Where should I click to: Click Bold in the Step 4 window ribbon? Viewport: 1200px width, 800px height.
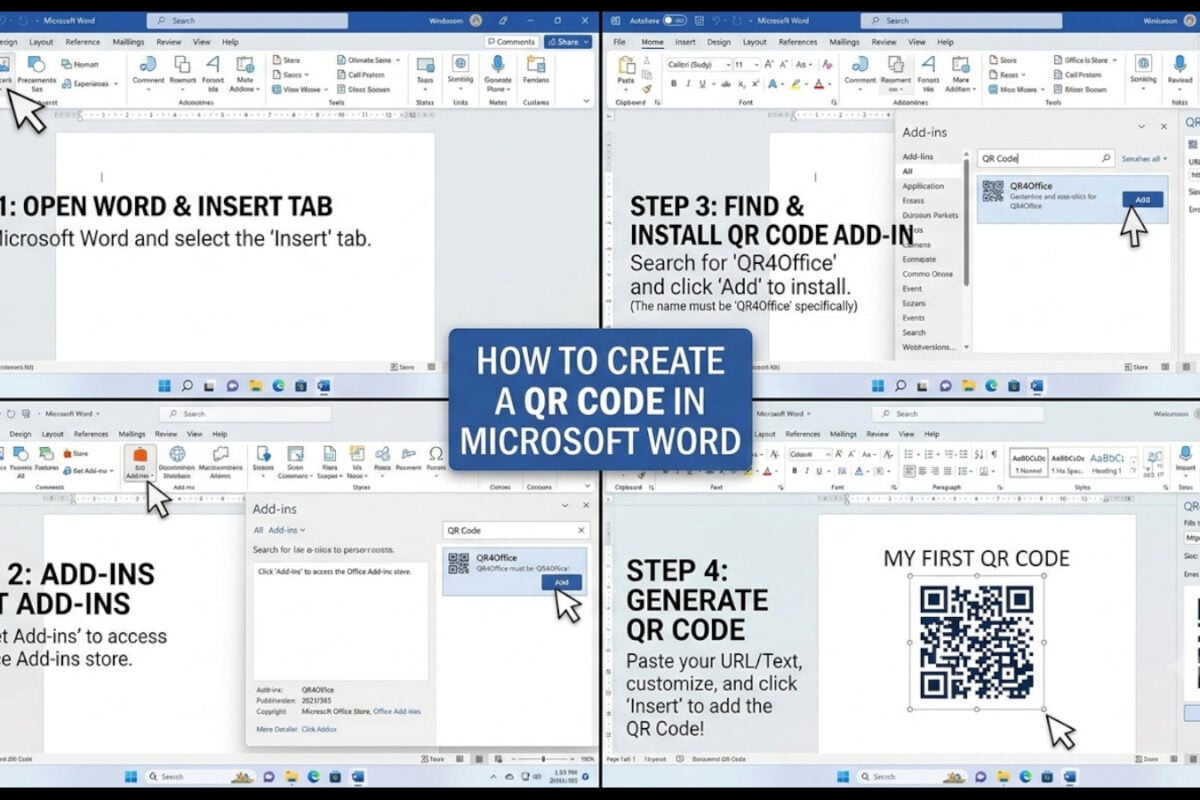coord(794,471)
